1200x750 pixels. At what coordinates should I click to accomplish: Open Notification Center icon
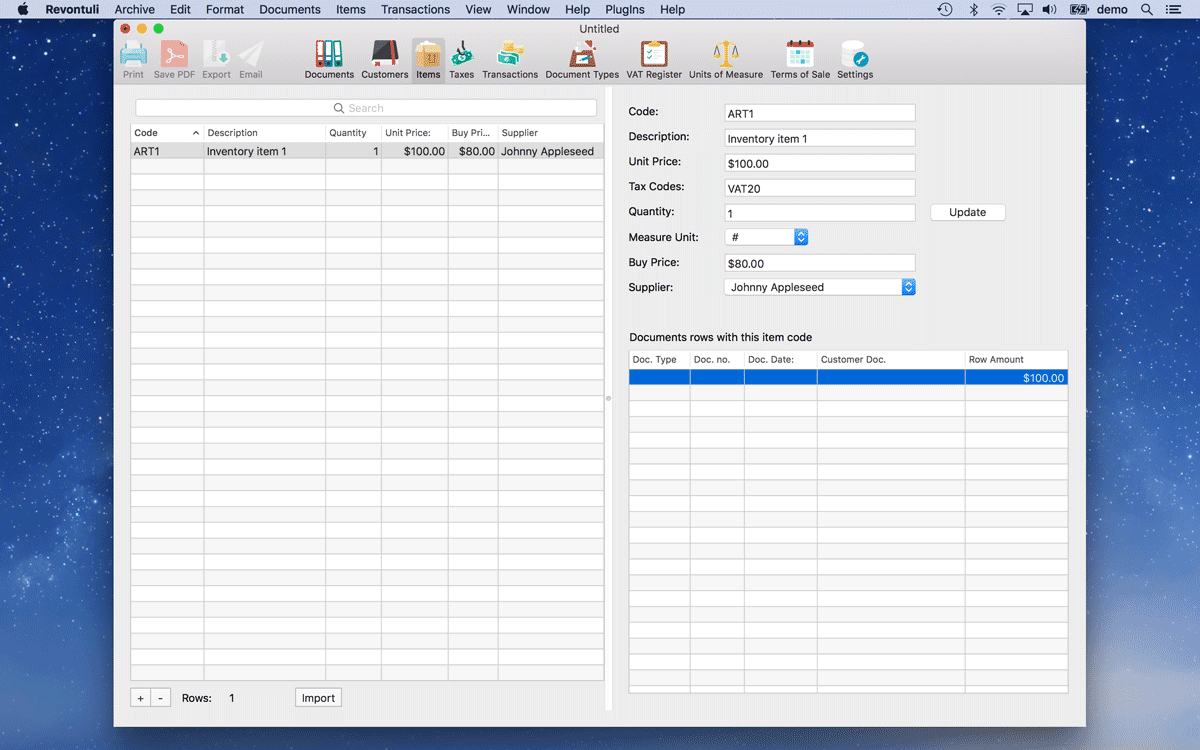pos(1173,9)
